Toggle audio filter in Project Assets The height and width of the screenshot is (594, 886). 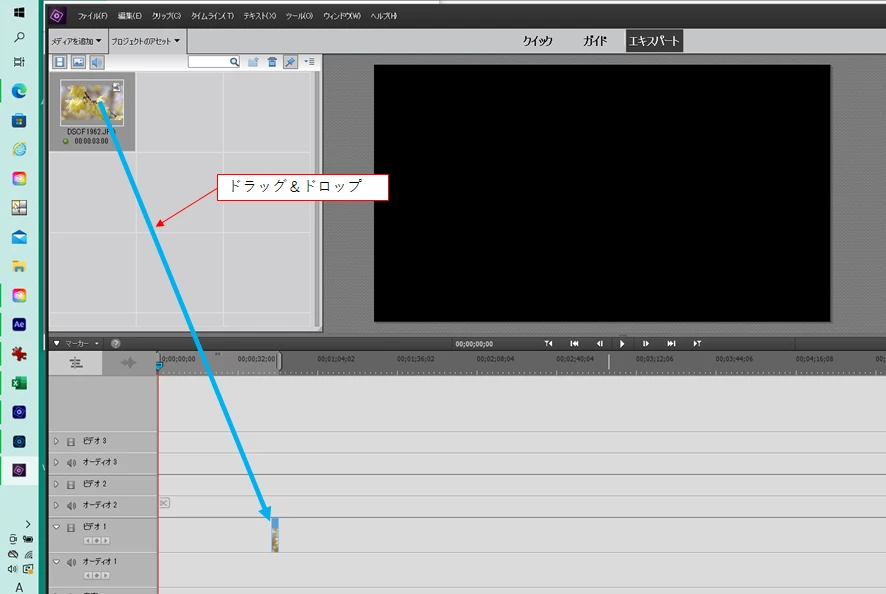coord(97,62)
